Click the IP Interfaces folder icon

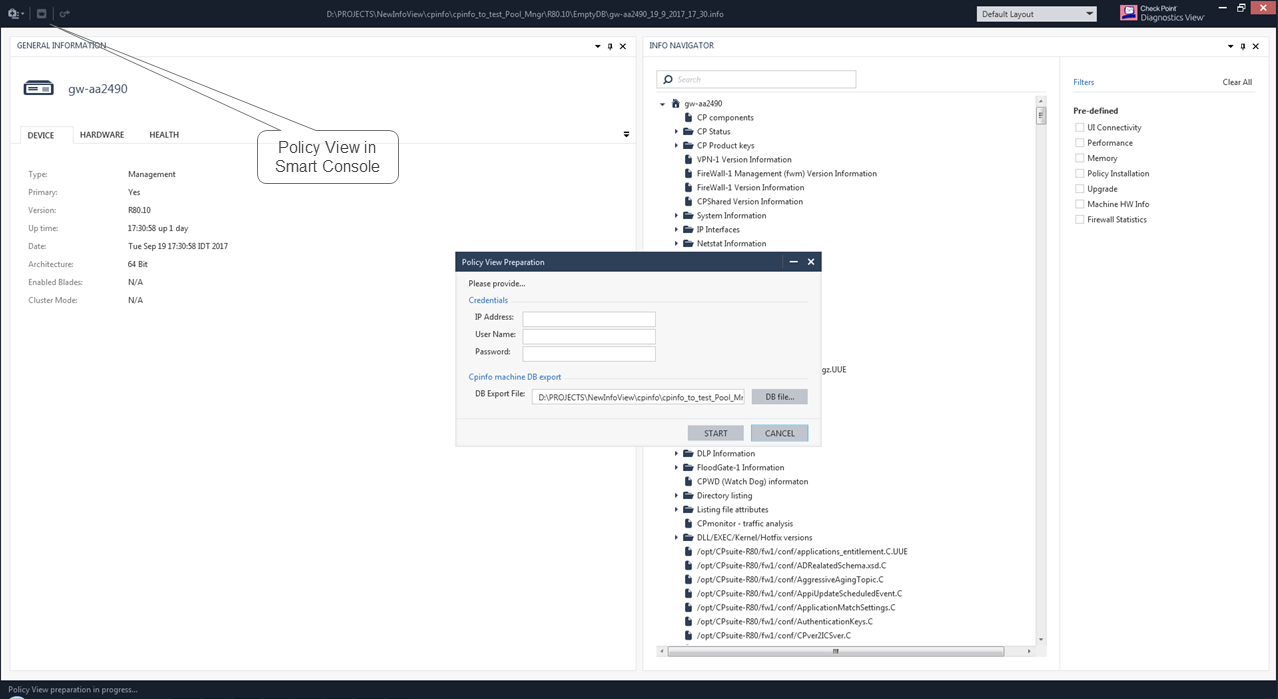(688, 229)
